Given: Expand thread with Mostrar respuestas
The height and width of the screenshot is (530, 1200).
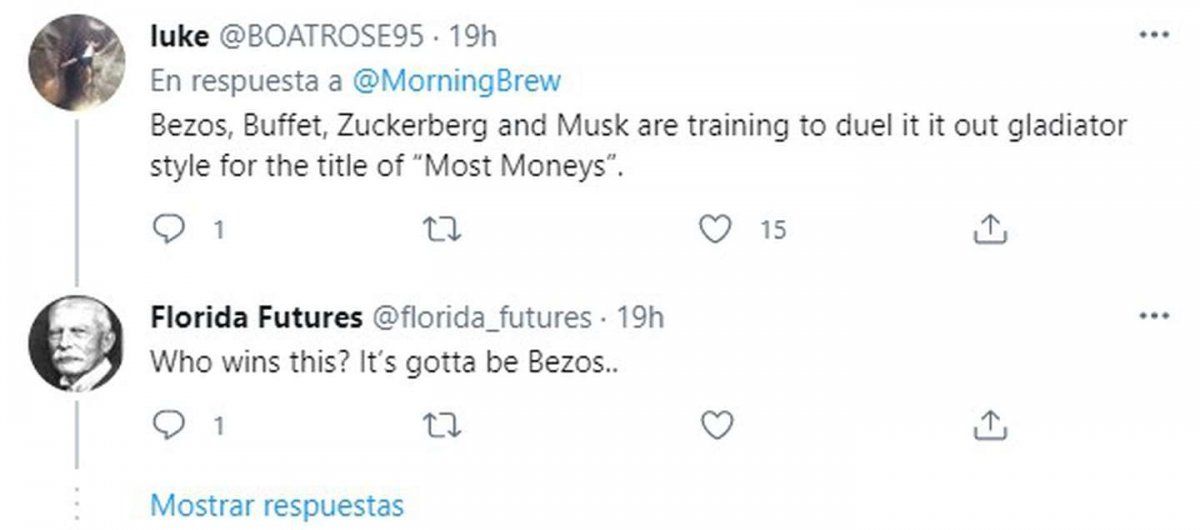Looking at the screenshot, I should tap(276, 502).
